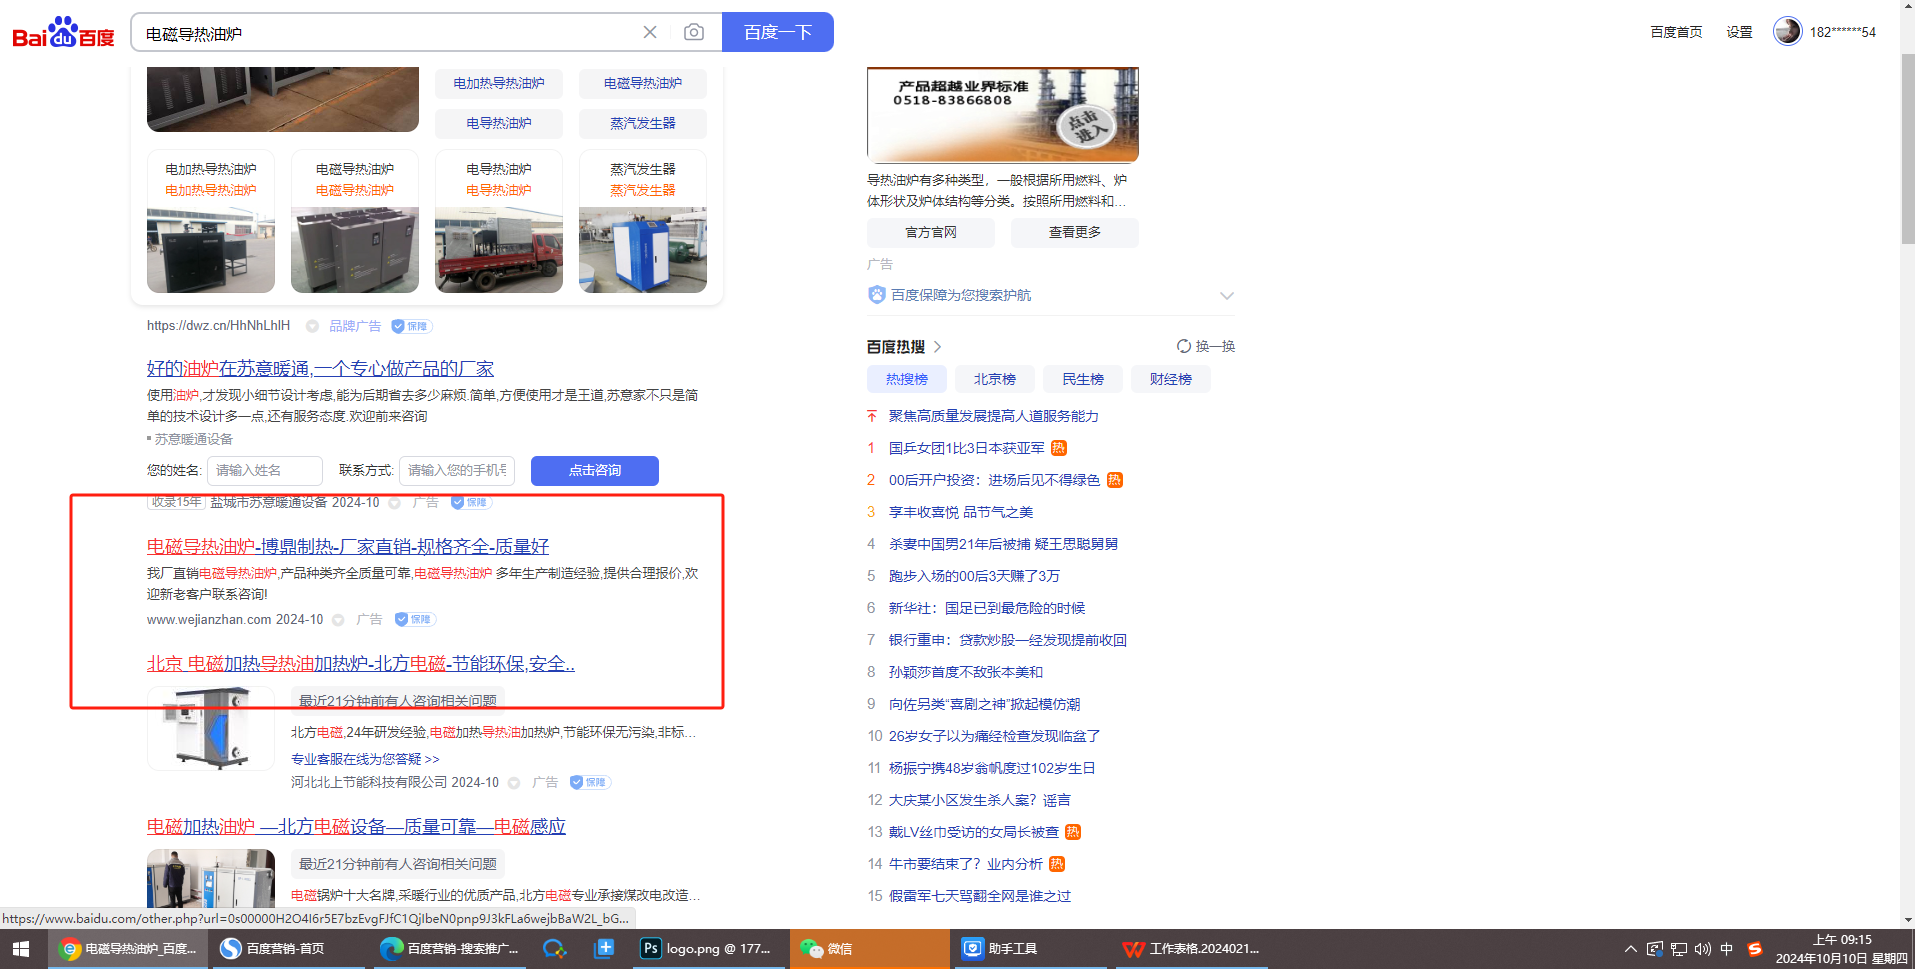The image size is (1915, 969).
Task: Switch to Photoshop logo.png in the taskbar
Action: (x=708, y=949)
